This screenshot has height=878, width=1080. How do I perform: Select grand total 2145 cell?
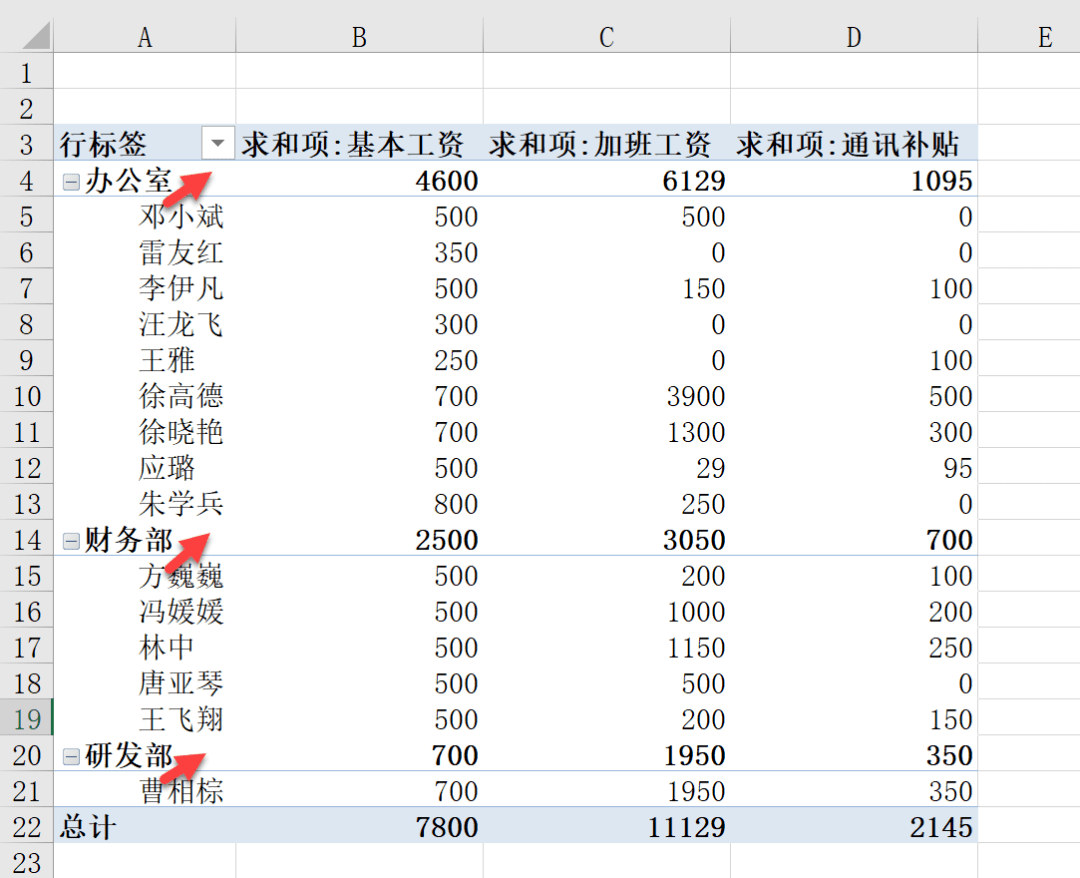pyautogui.click(x=854, y=826)
